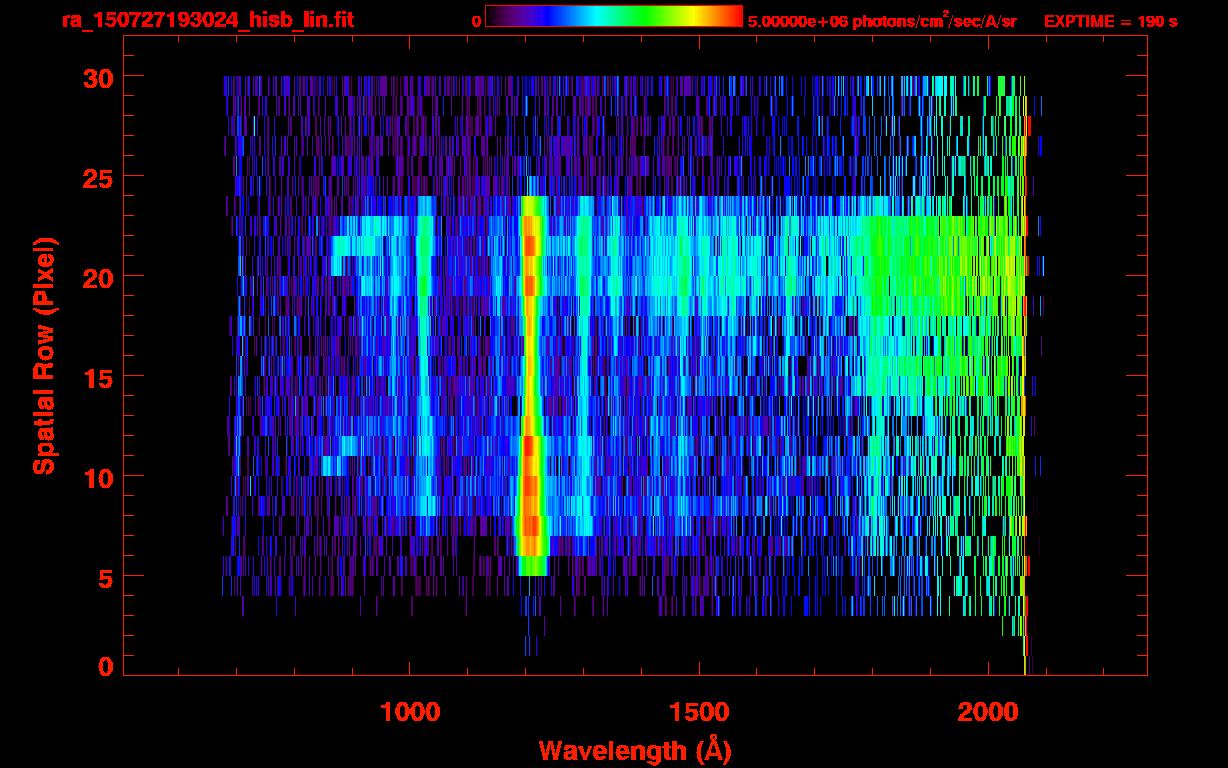Click y-axis tick label 25
The image size is (1228, 768).
[99, 177]
